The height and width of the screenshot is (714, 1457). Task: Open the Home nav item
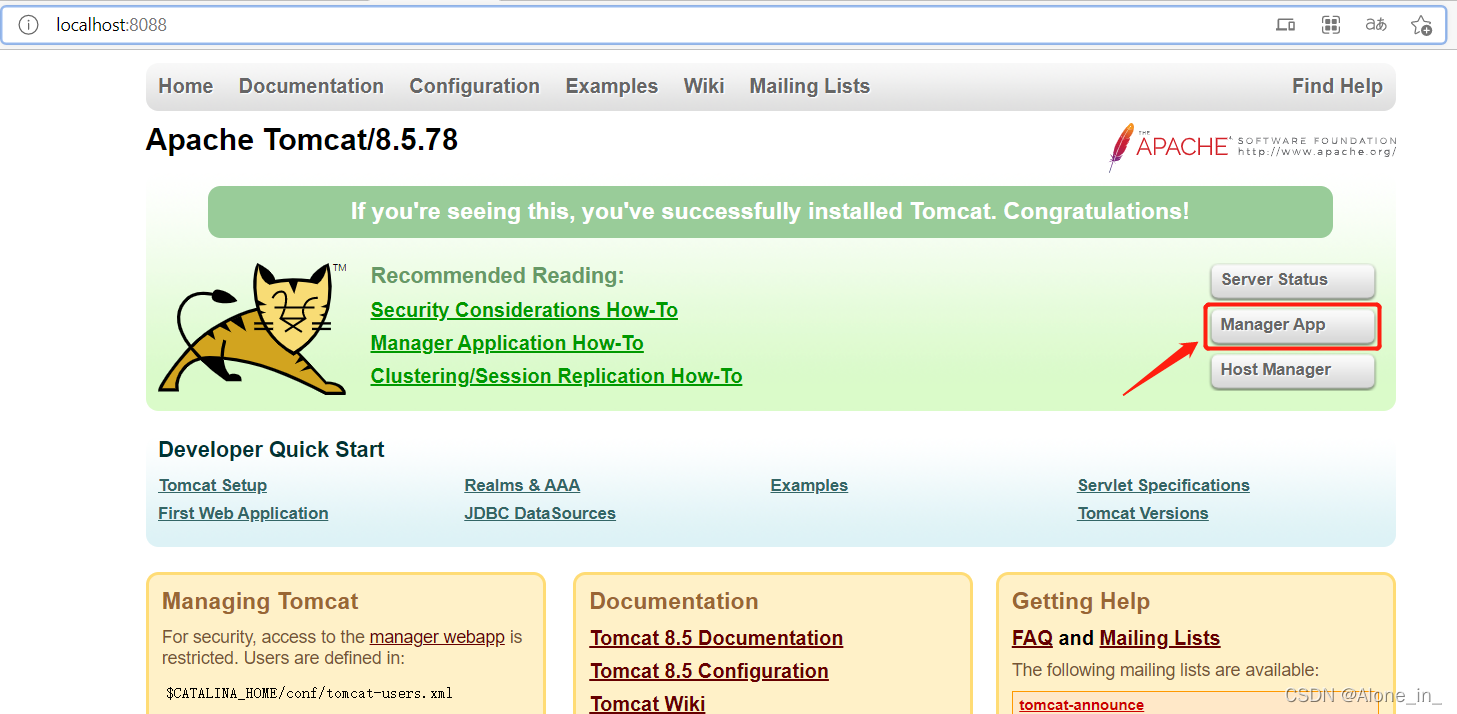click(x=186, y=86)
